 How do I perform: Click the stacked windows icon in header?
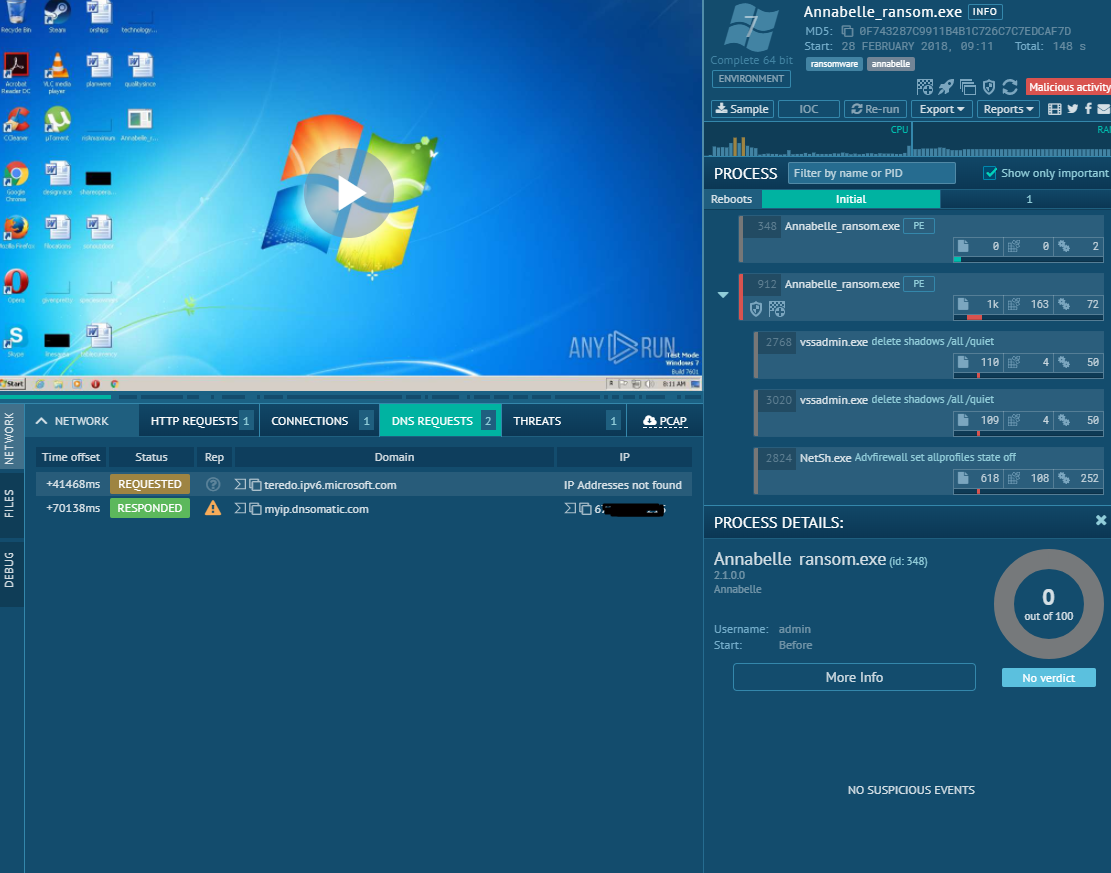[968, 87]
